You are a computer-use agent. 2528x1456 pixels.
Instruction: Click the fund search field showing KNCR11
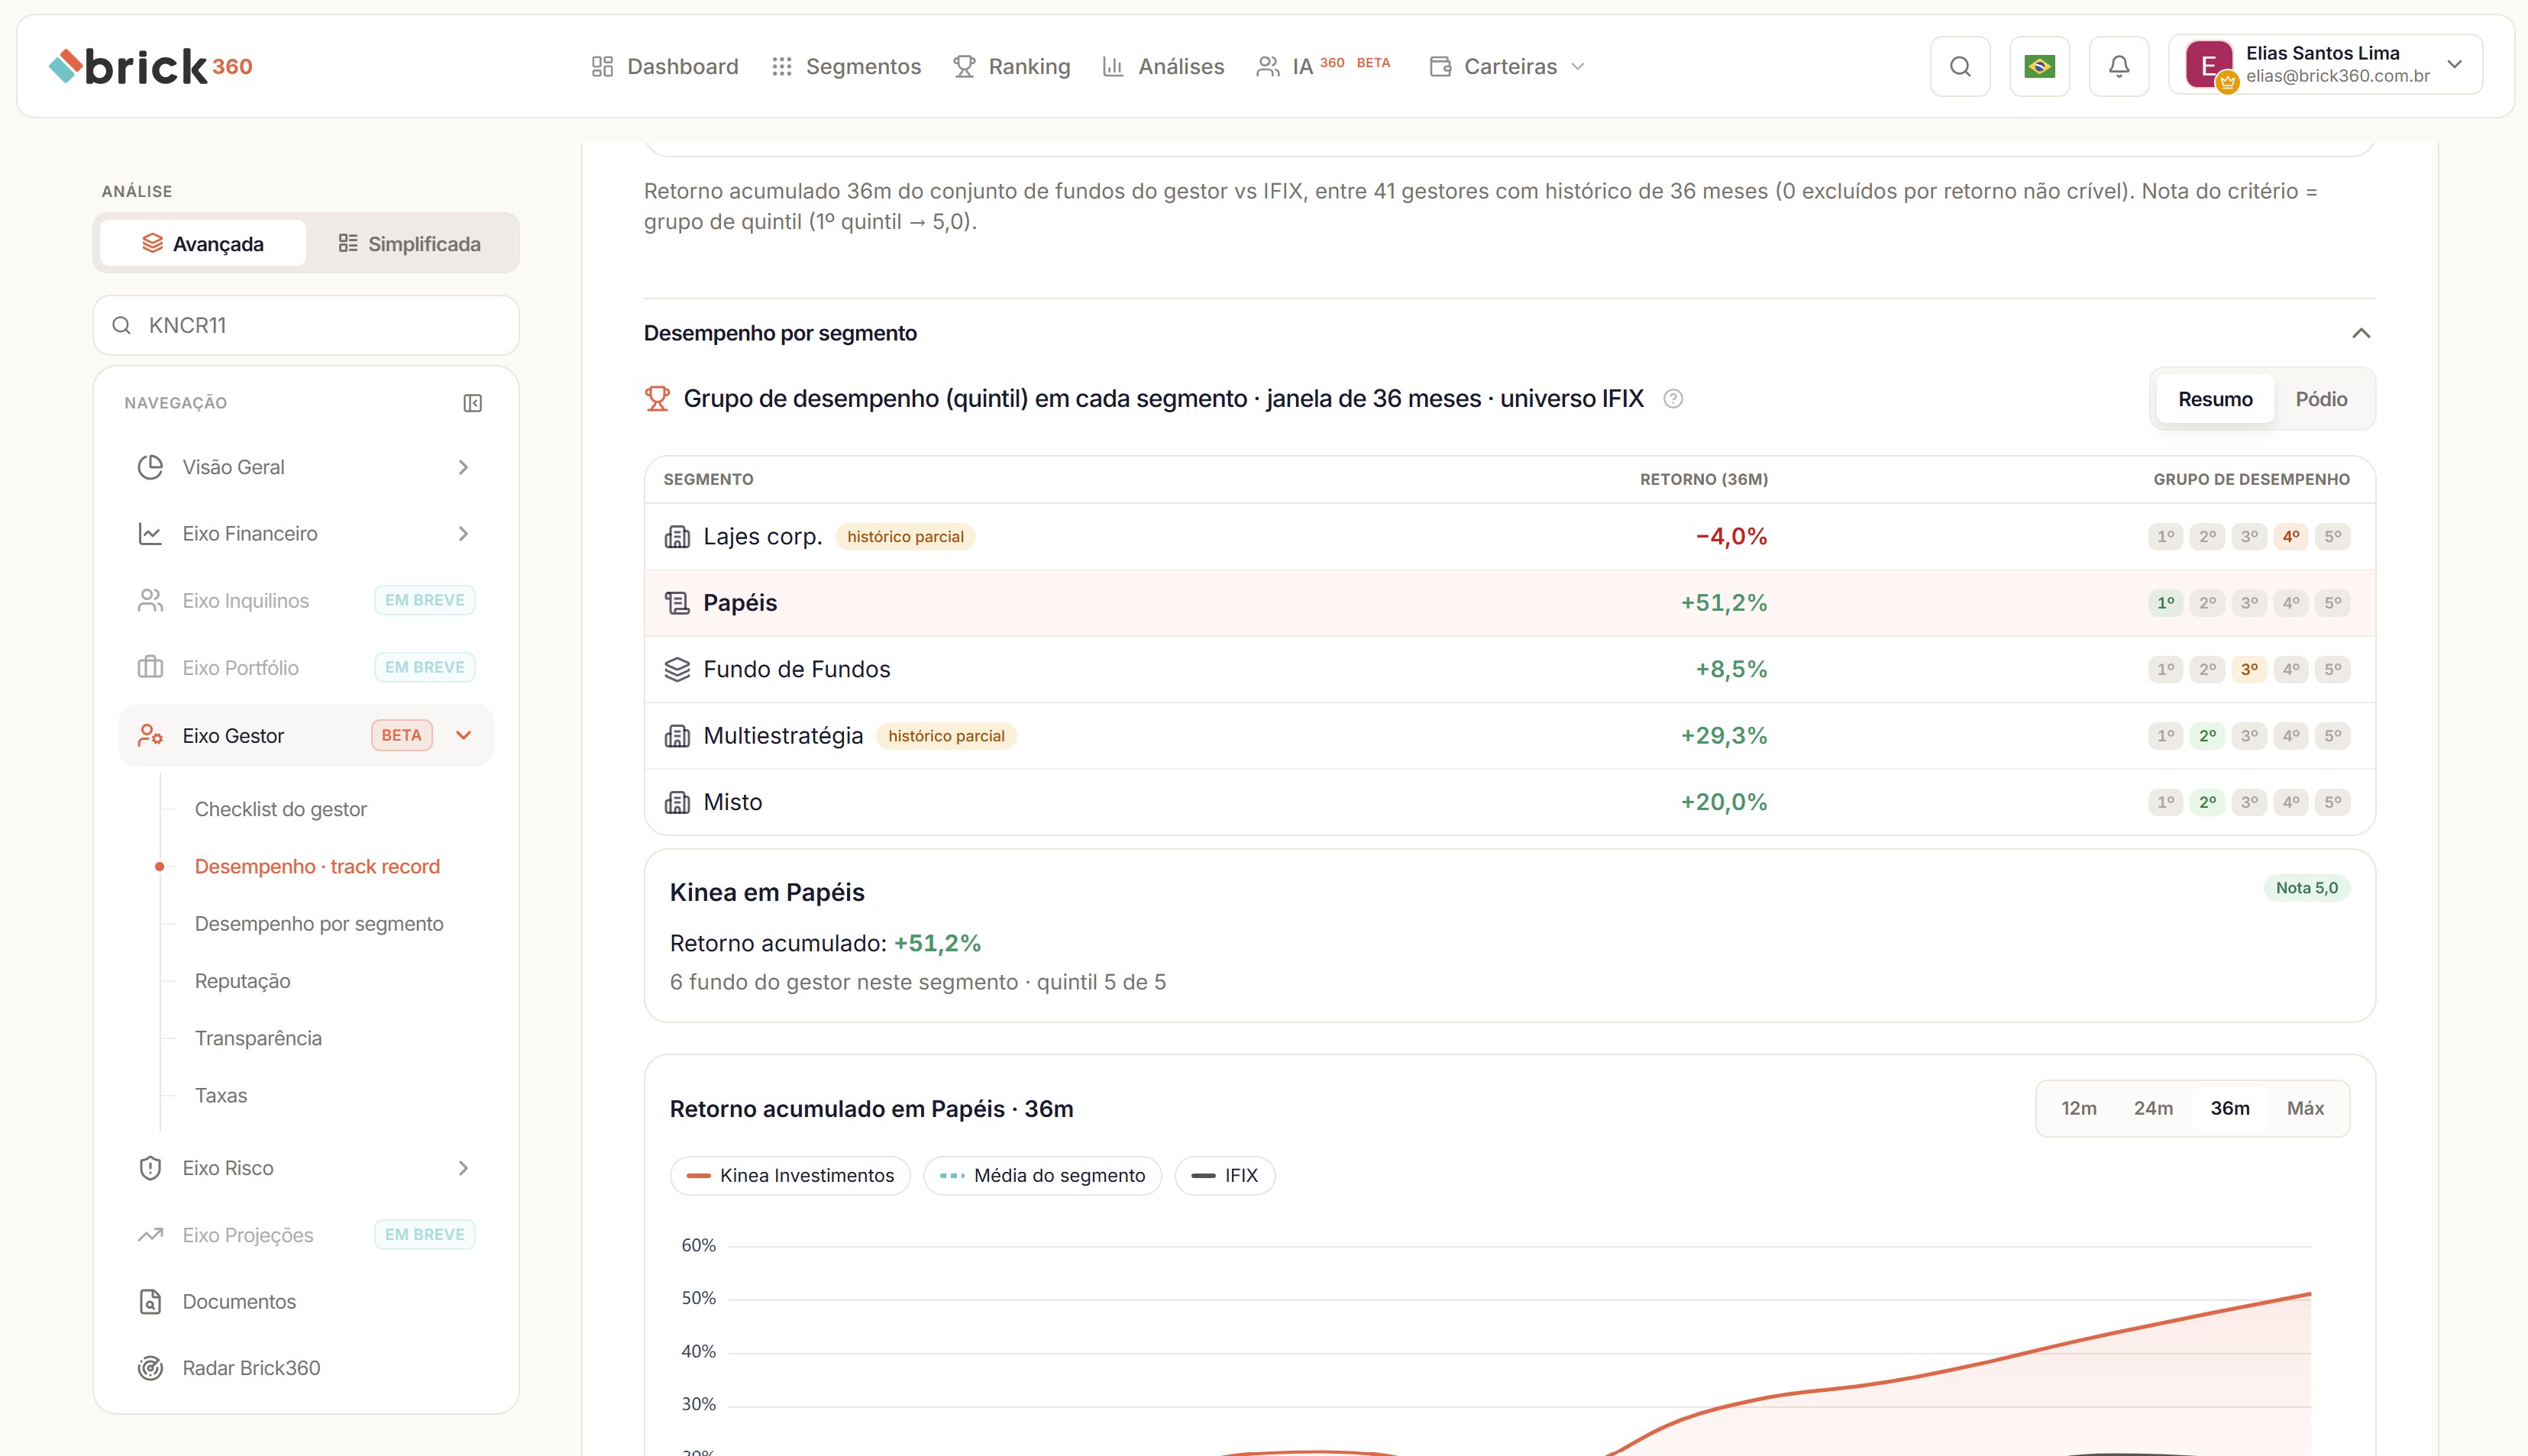306,325
